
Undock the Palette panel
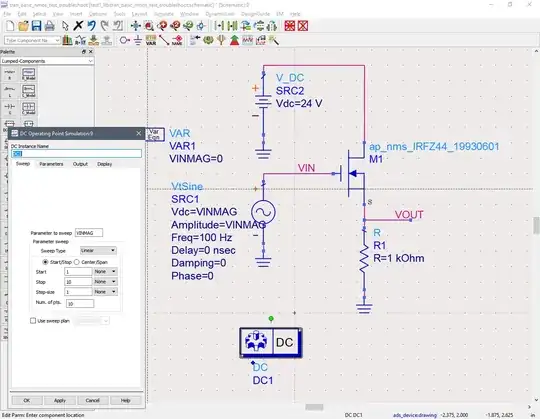[x=84, y=52]
